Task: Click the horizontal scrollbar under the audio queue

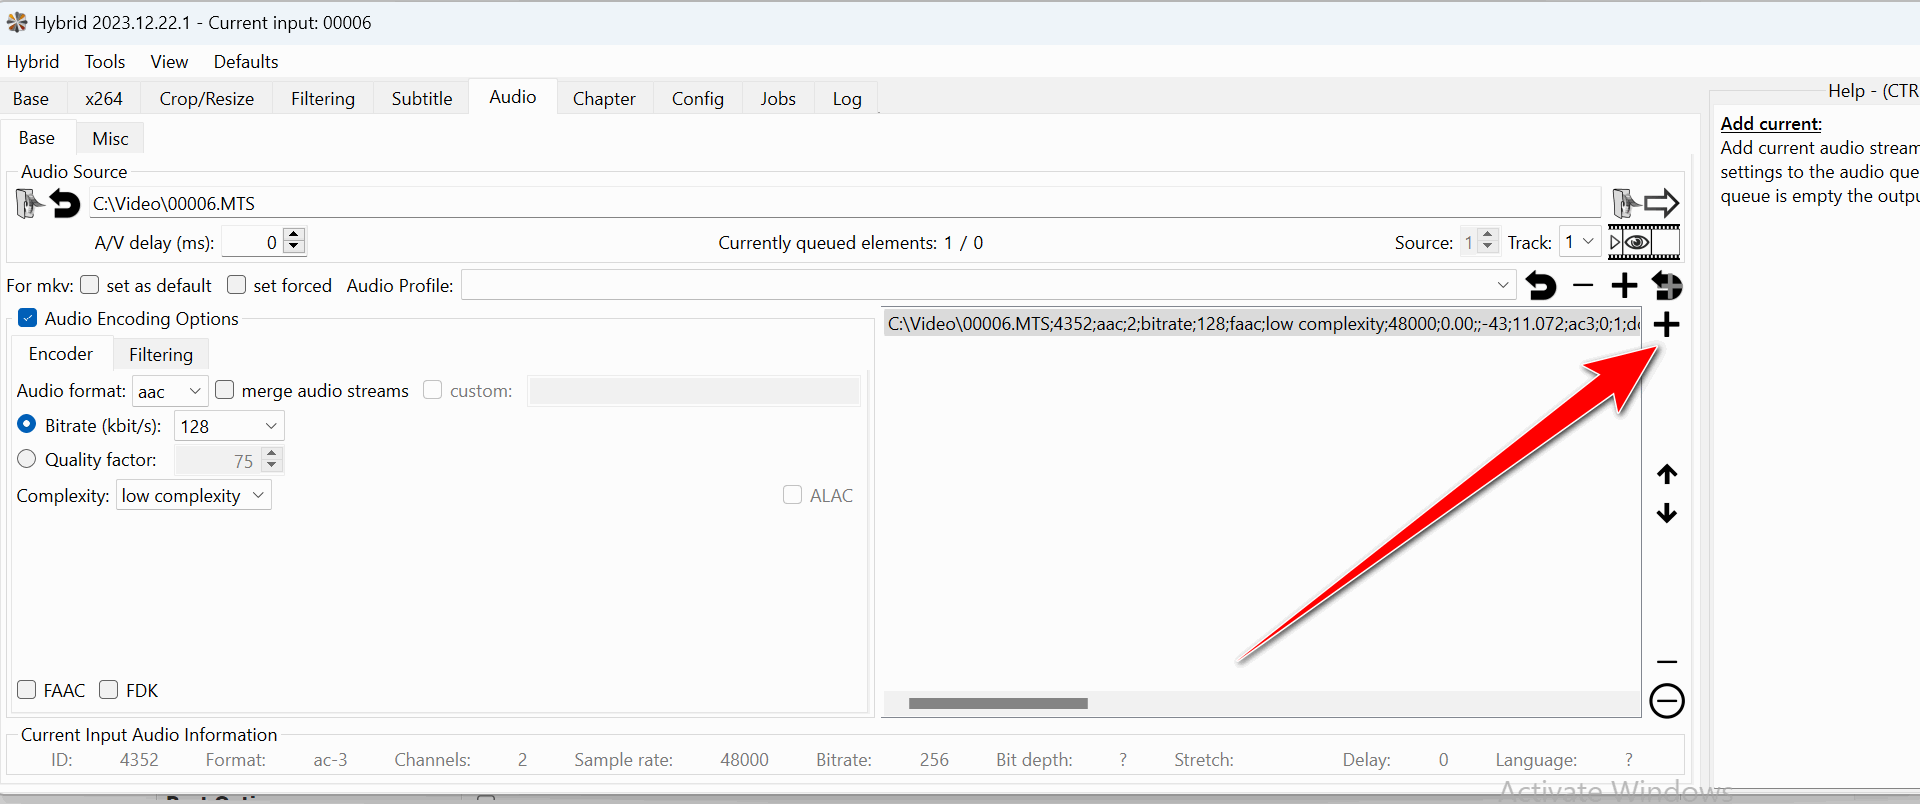Action: point(997,704)
